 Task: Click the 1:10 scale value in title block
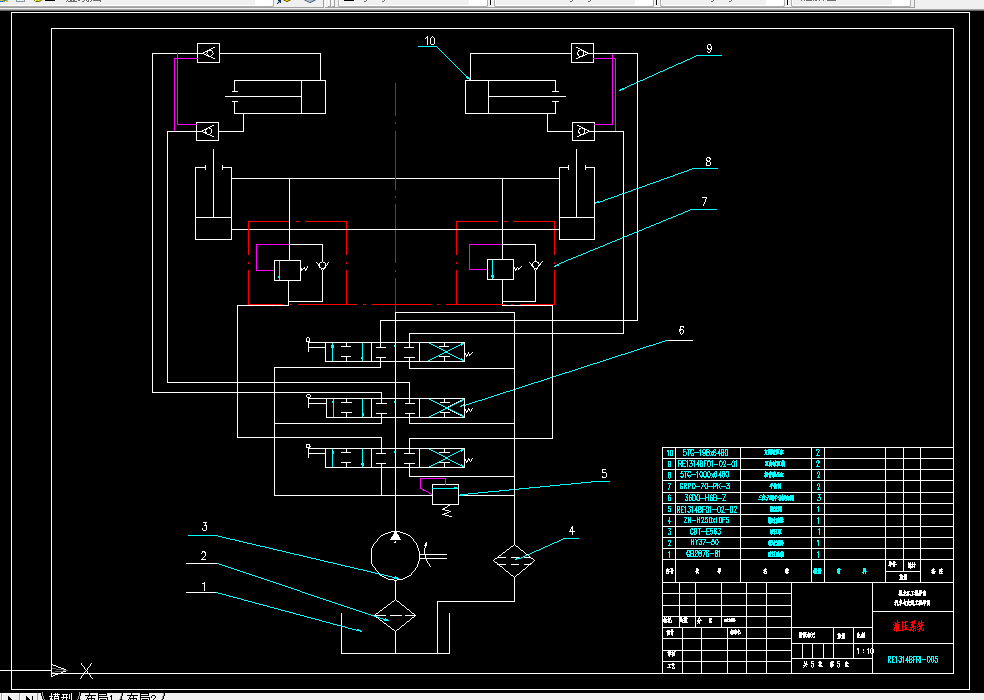click(865, 651)
